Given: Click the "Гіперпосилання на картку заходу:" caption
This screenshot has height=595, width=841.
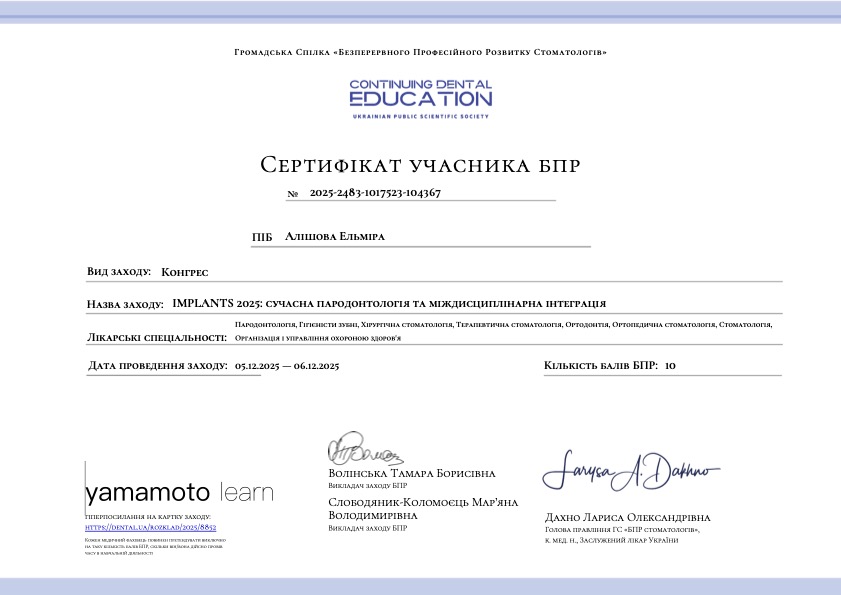Looking at the screenshot, I should click(x=147, y=517).
